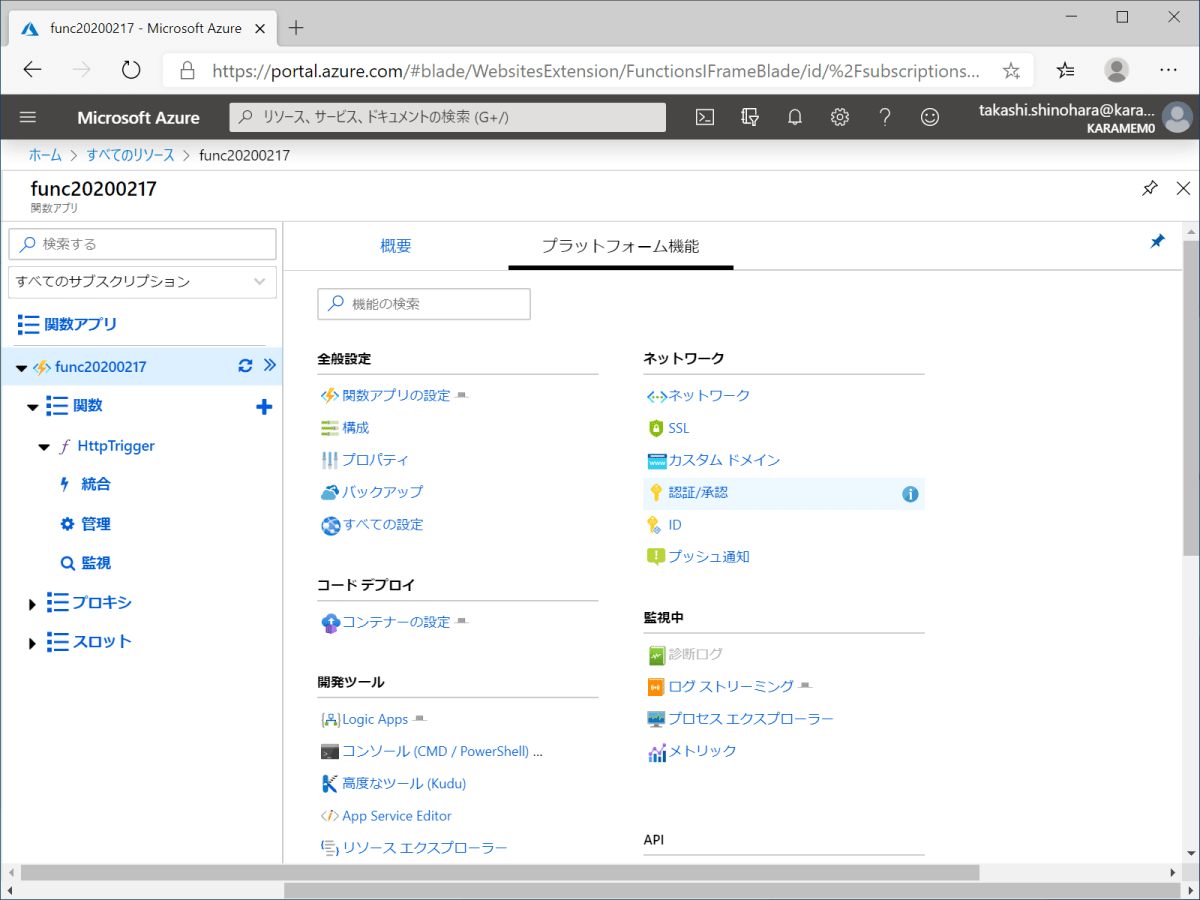This screenshot has width=1200, height=900.
Task: Click the Kudu advanced tools icon
Action: [x=330, y=784]
